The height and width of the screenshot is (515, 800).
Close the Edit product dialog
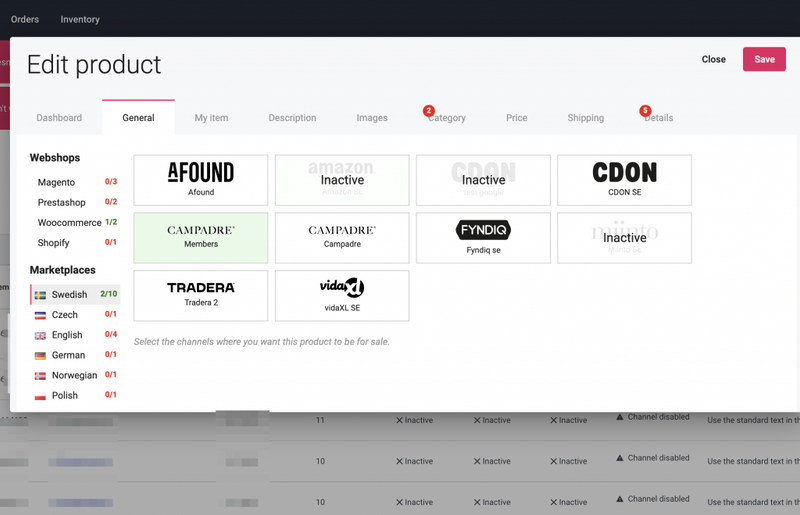pos(713,59)
